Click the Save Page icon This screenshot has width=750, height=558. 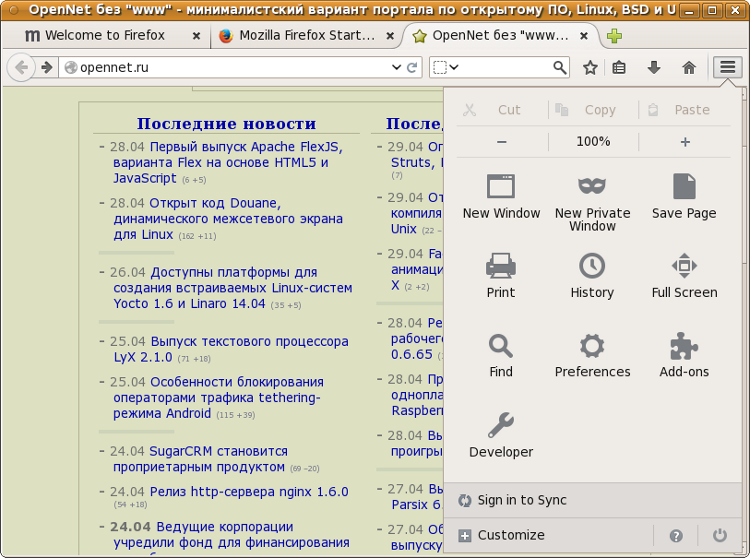pos(684,196)
